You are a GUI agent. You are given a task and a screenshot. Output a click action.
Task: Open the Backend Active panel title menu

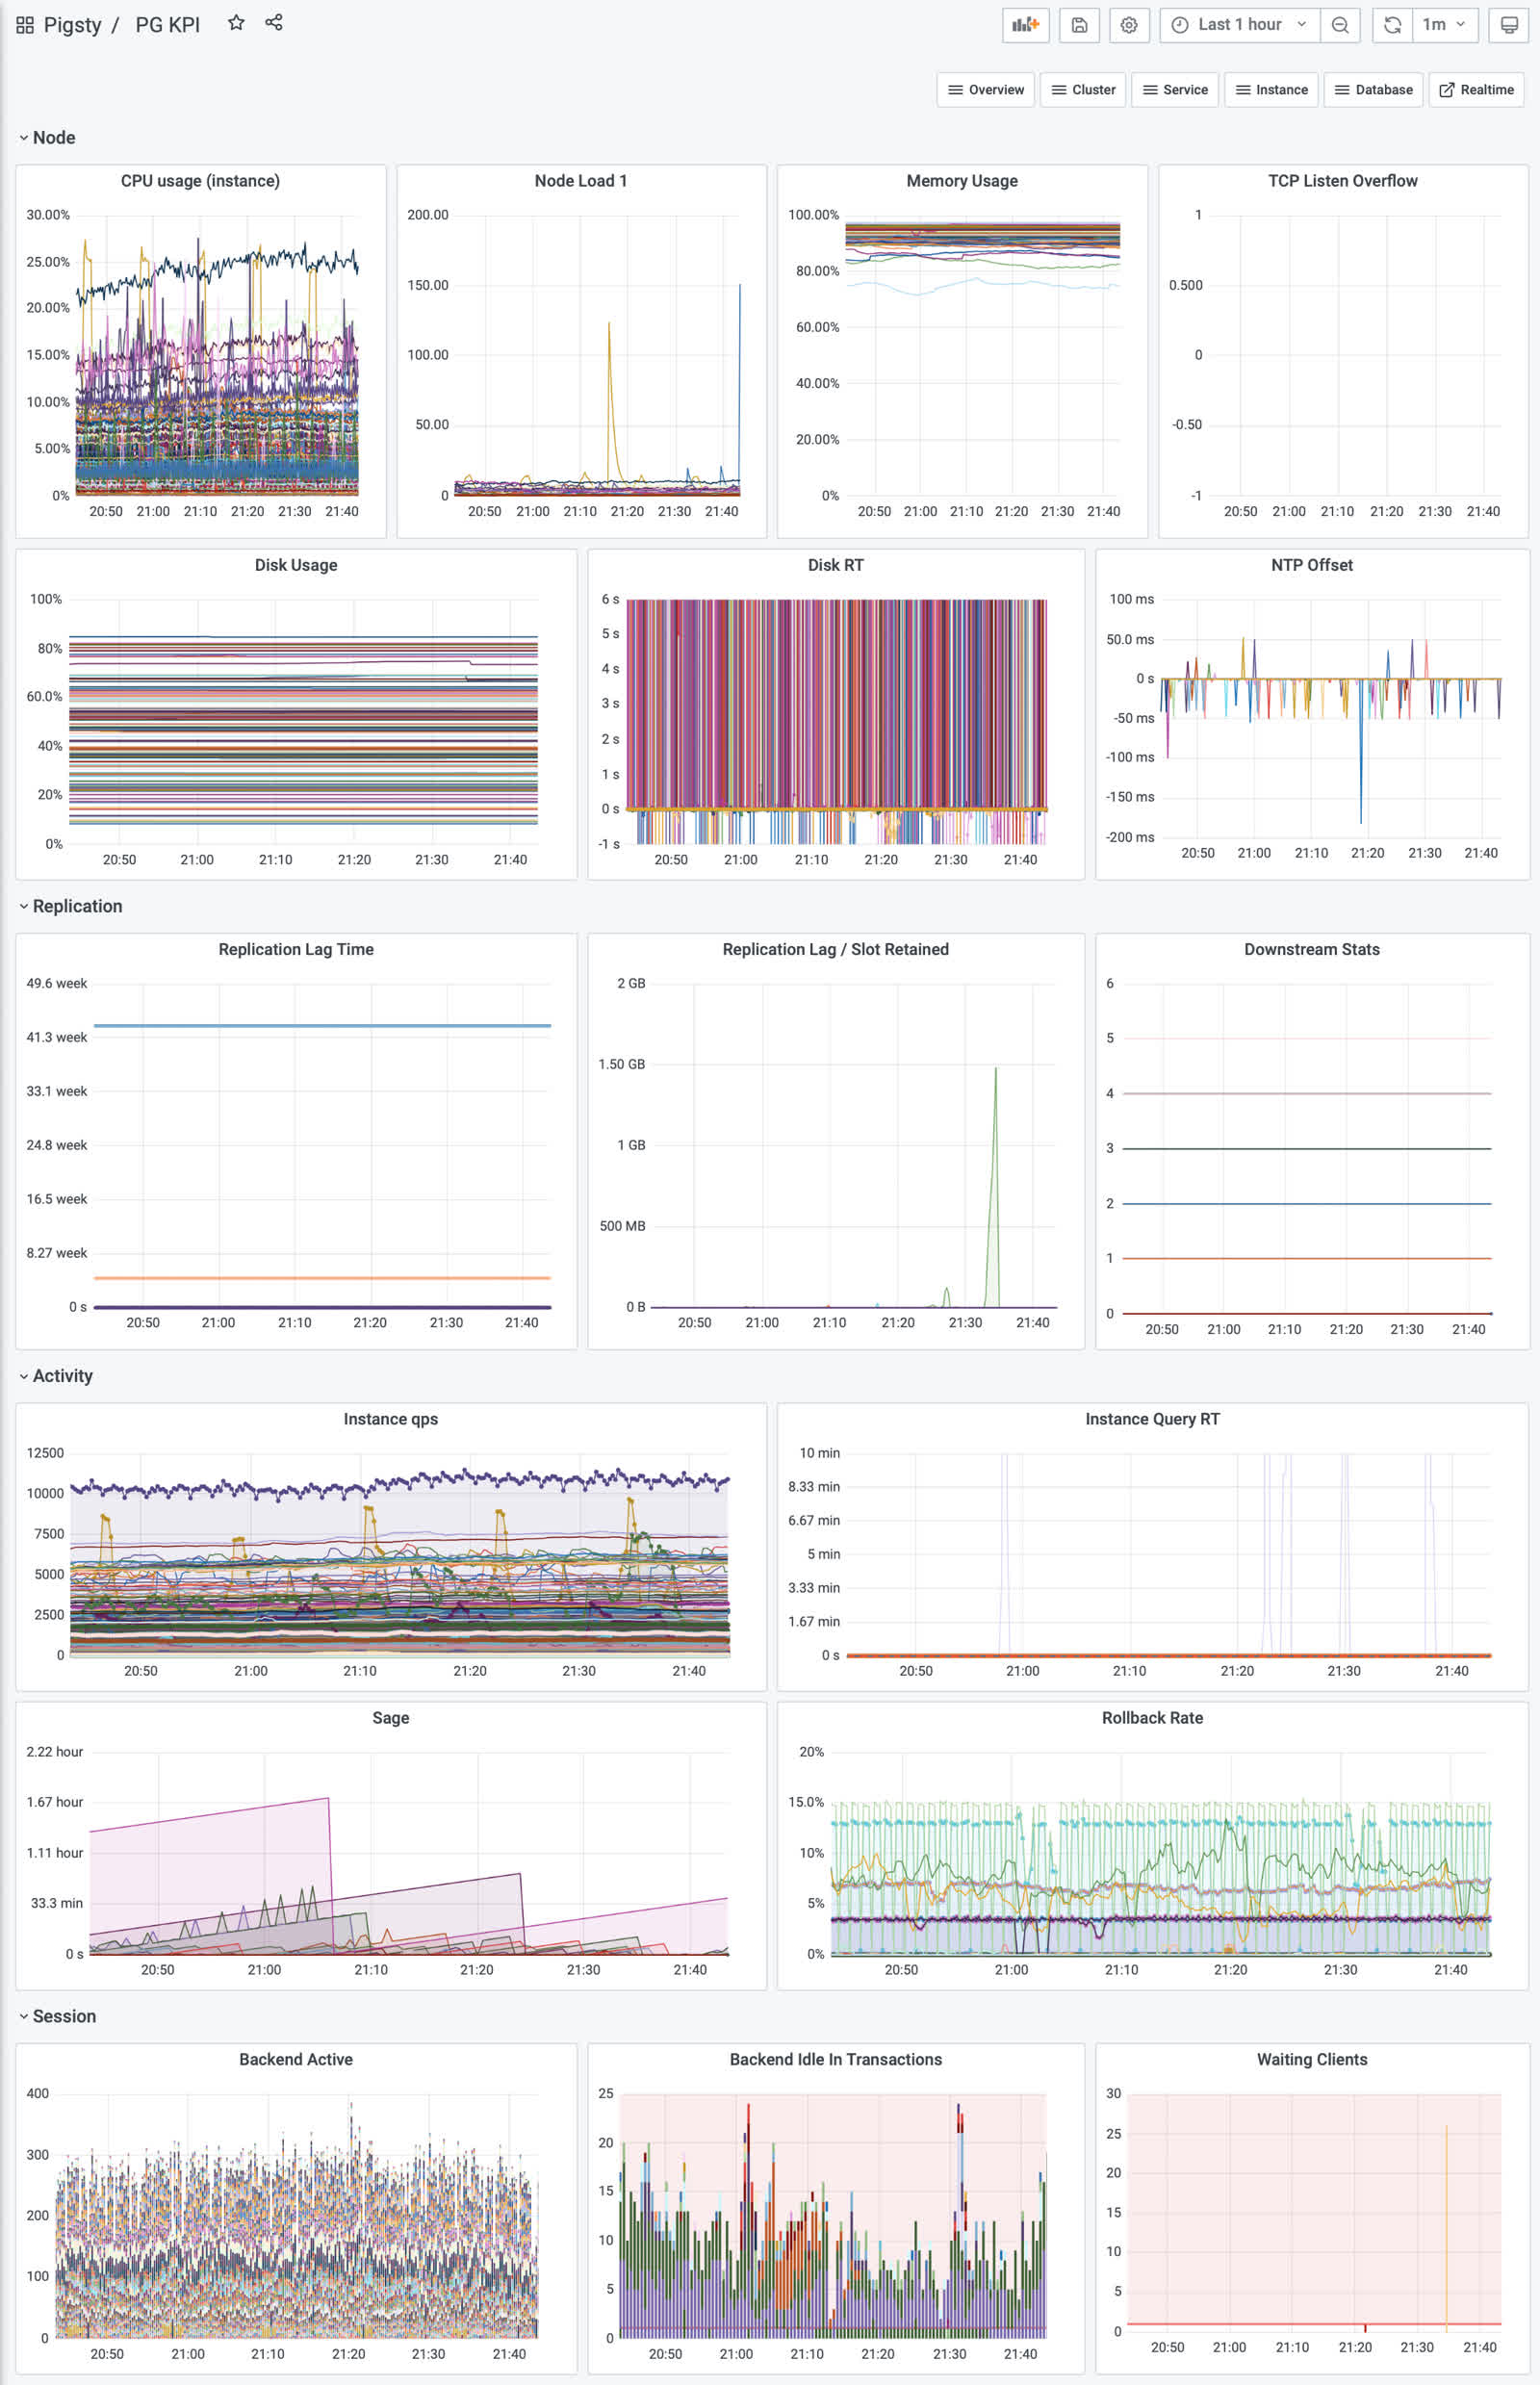(x=296, y=2060)
